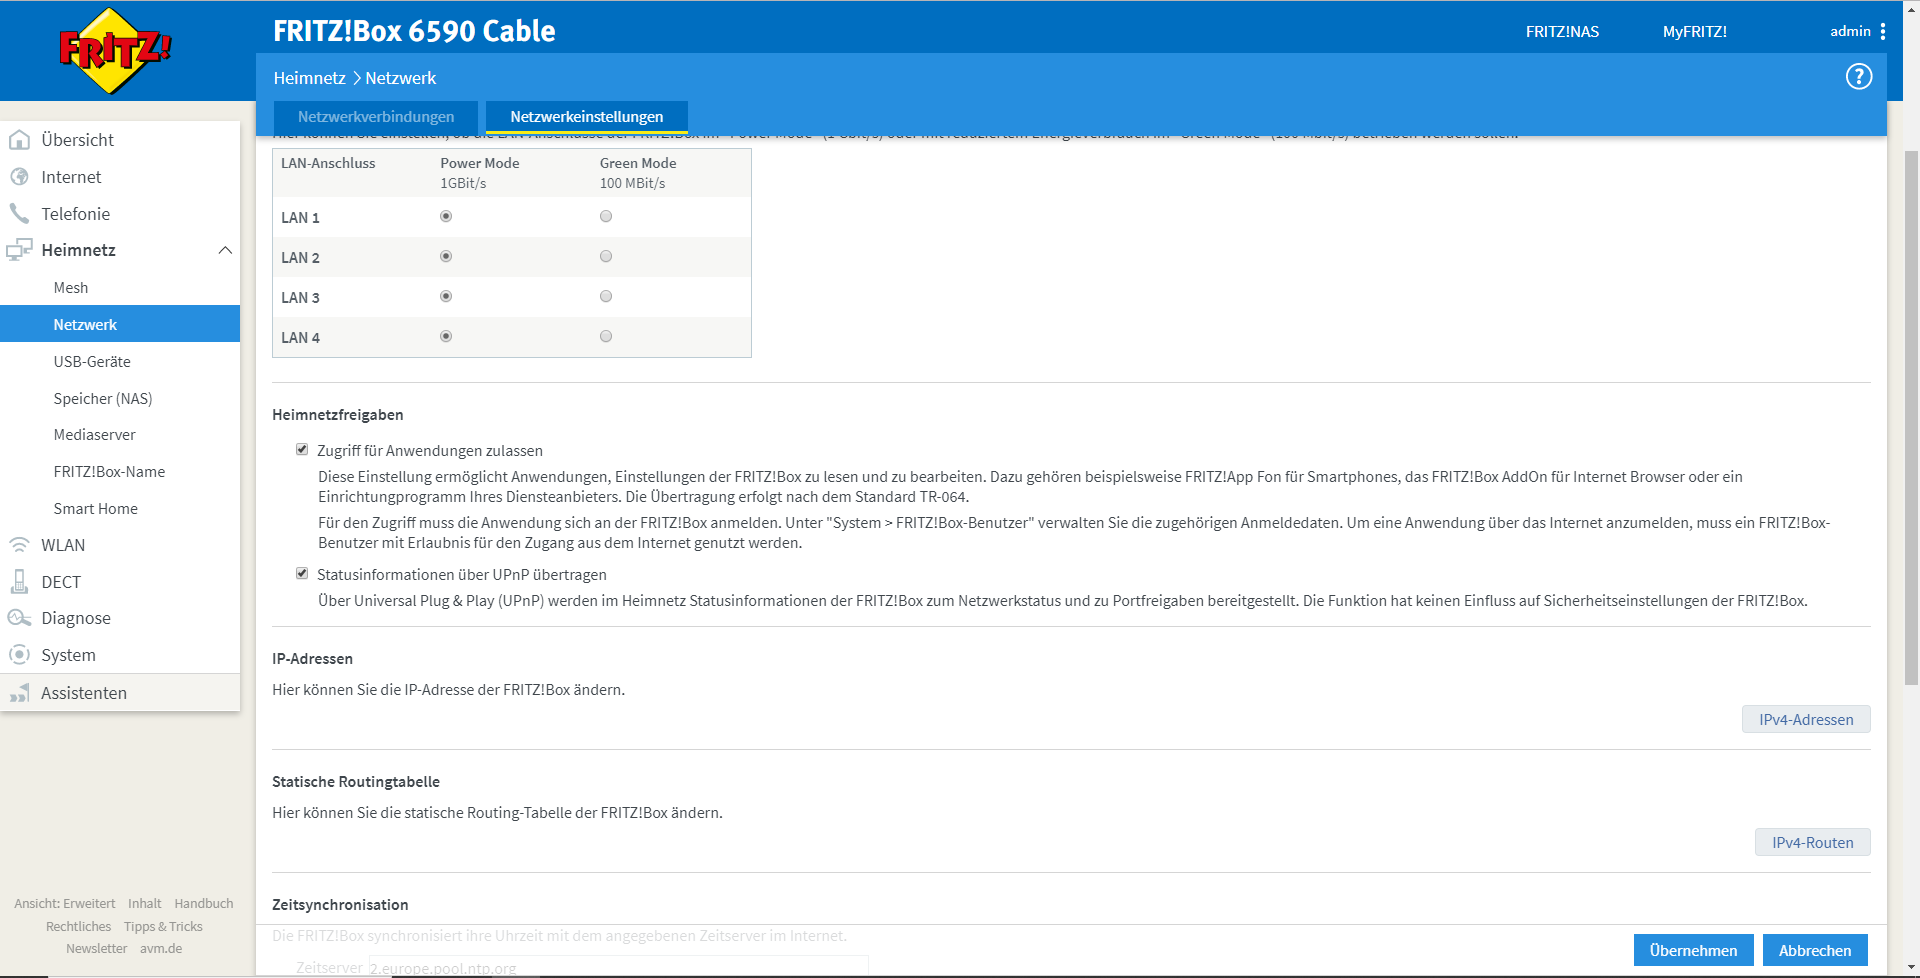Open Mediaserver submenu item

tap(95, 435)
